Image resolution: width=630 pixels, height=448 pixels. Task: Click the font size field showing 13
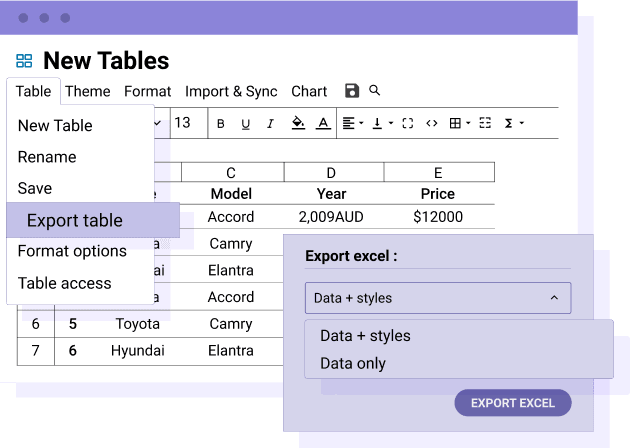(x=185, y=123)
